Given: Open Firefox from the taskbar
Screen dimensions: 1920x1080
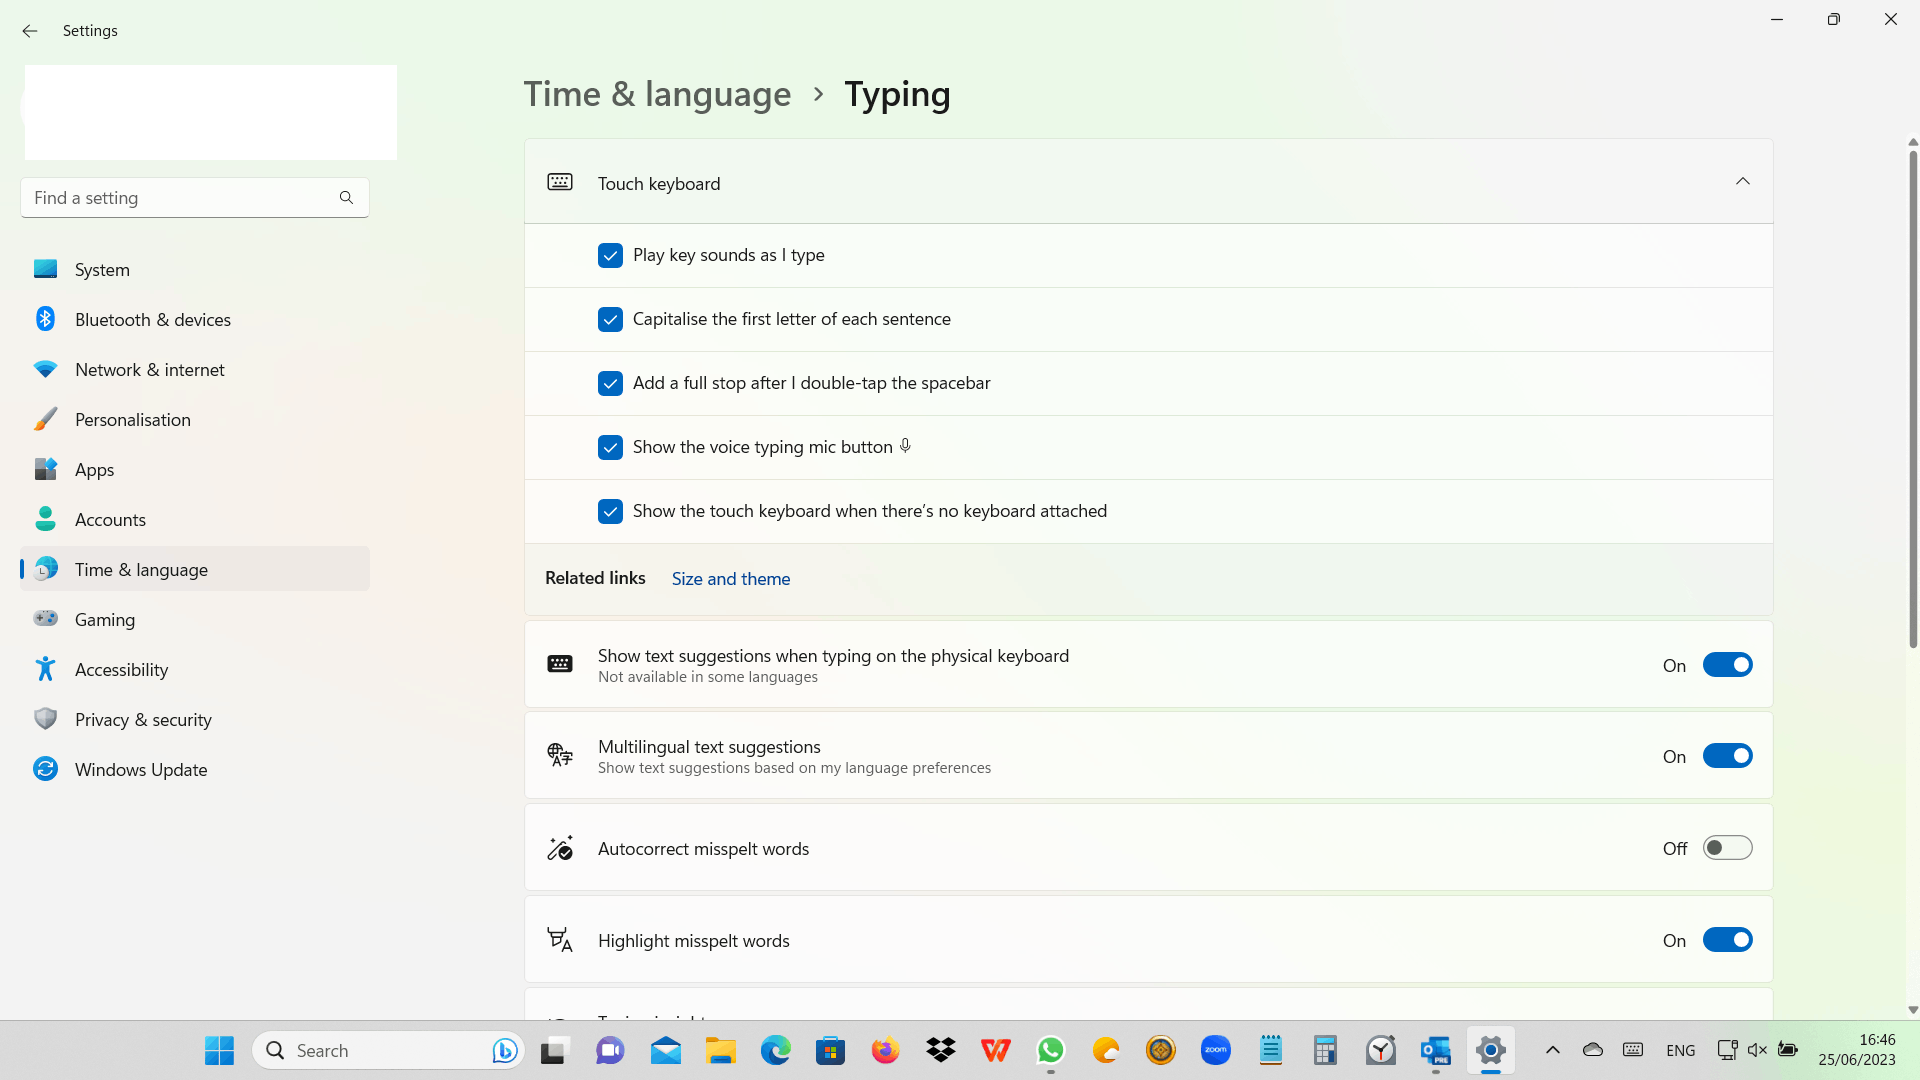Looking at the screenshot, I should 885,1050.
